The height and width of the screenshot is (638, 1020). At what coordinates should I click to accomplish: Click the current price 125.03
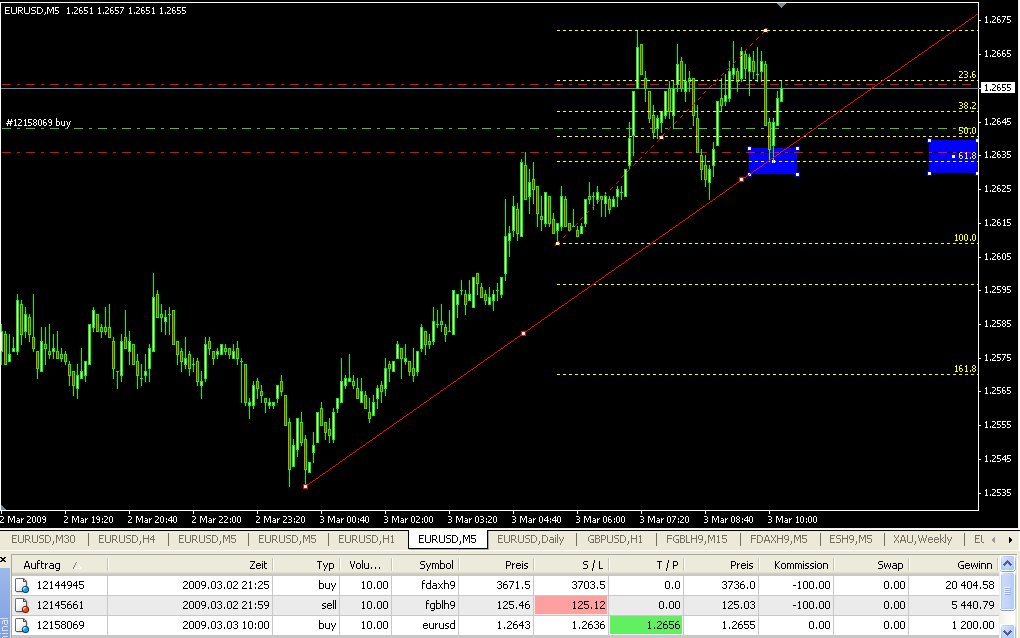pos(738,605)
